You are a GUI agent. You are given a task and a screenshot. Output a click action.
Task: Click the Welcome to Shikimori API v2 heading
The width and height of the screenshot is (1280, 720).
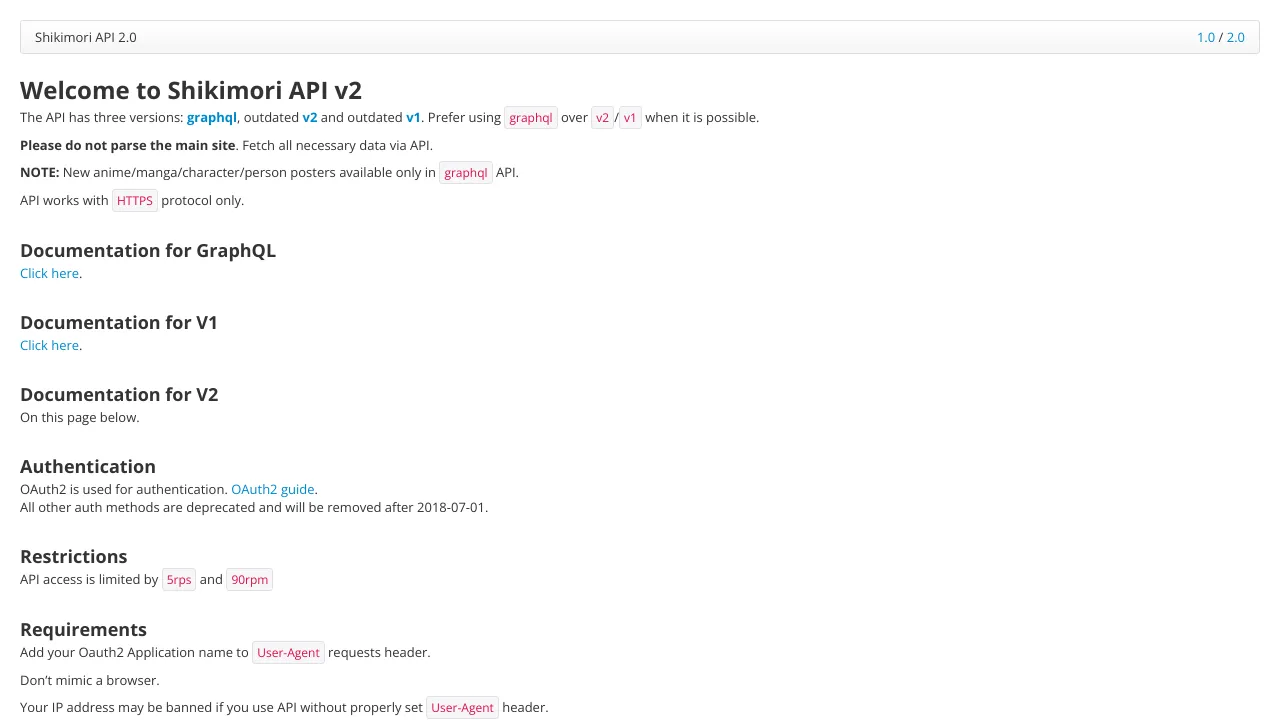191,90
